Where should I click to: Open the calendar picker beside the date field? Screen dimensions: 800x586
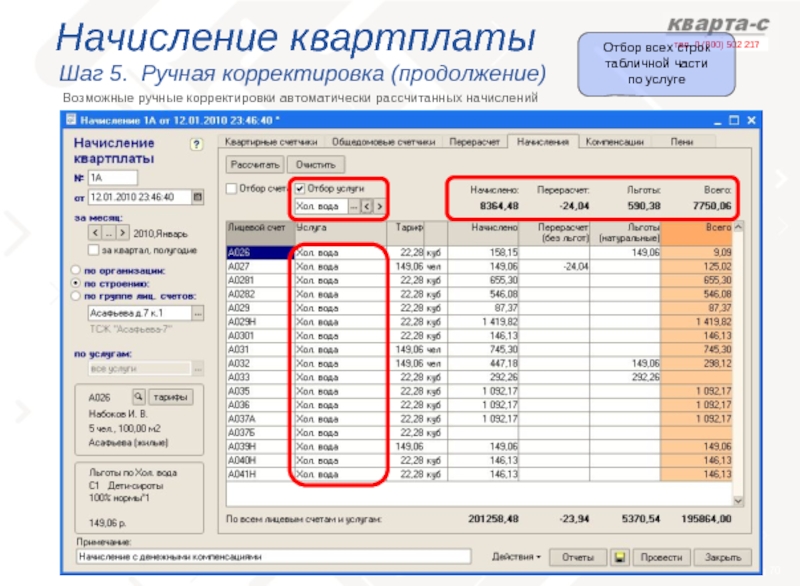(197, 197)
